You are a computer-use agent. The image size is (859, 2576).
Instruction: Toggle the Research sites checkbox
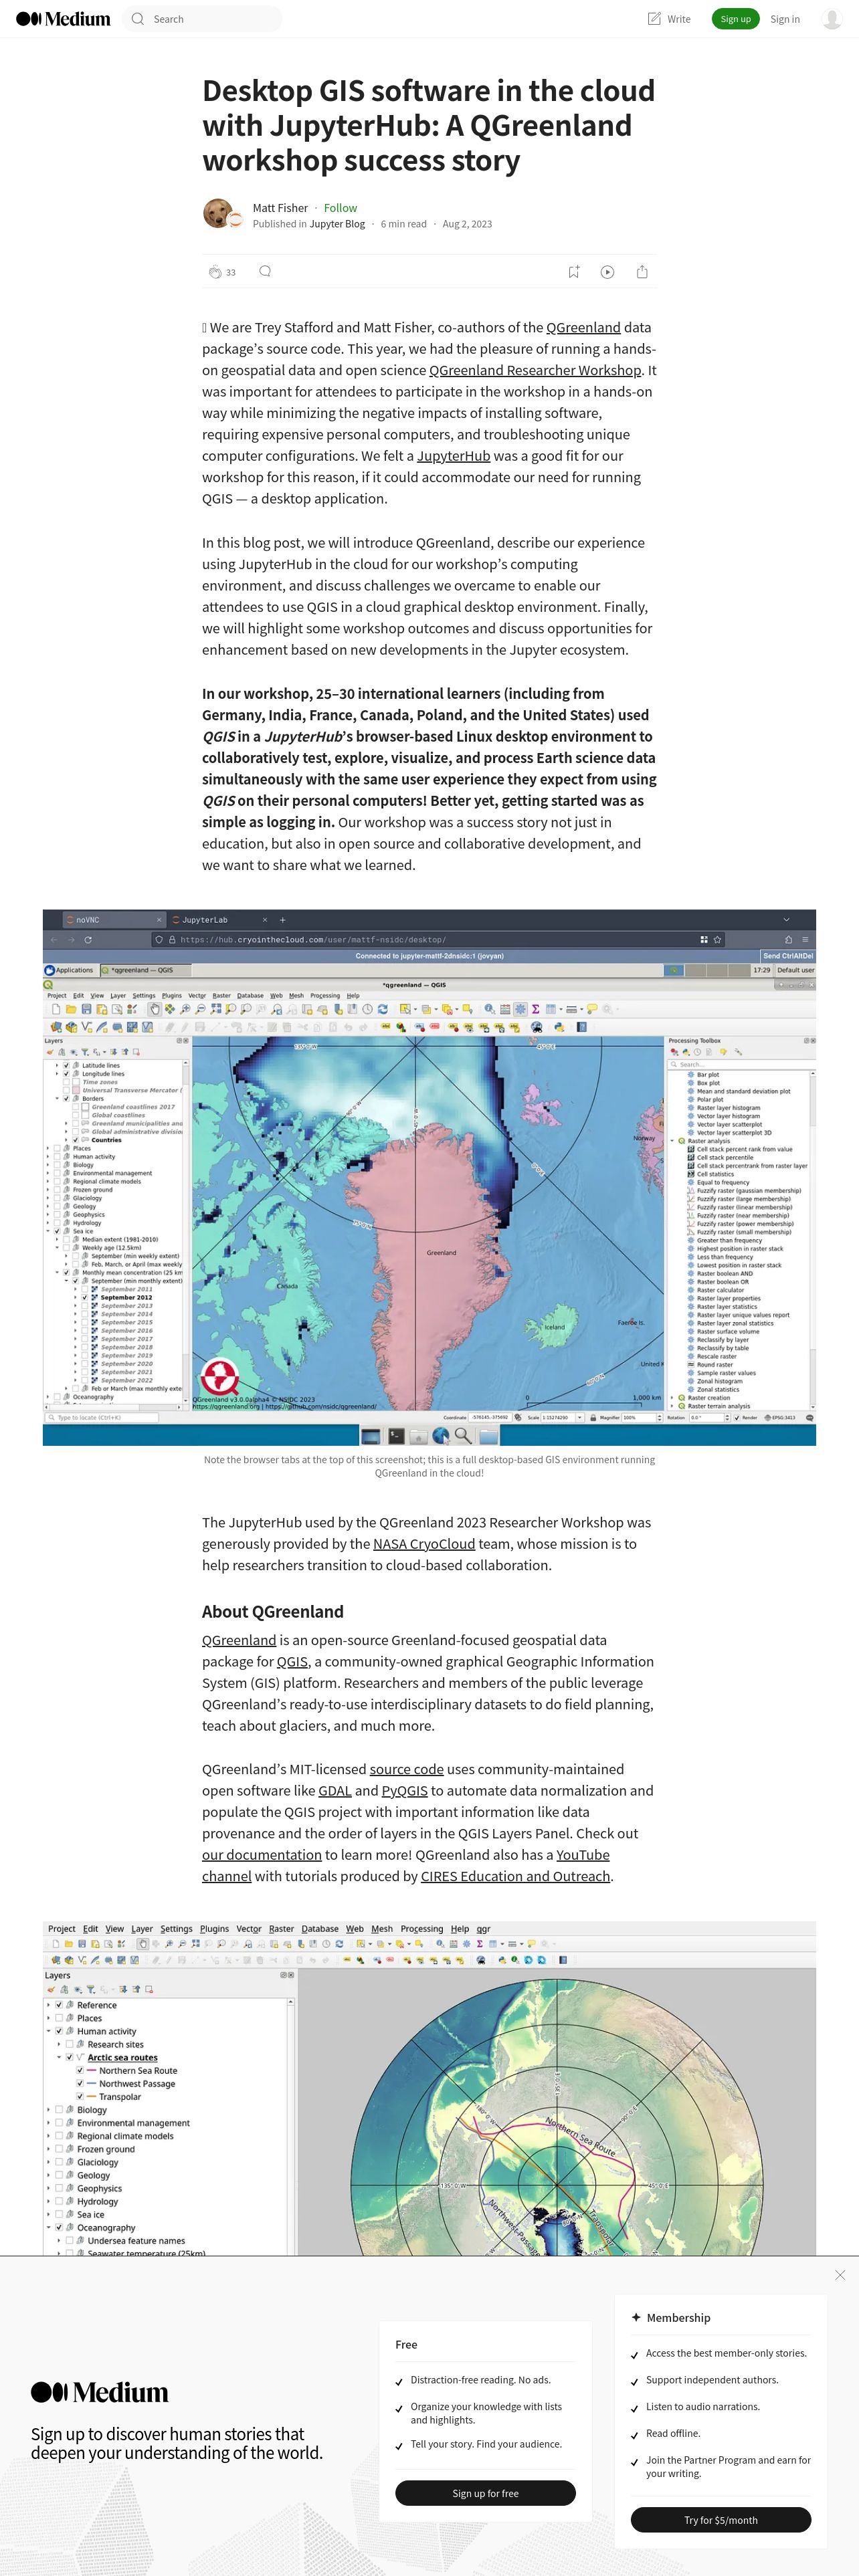(69, 2044)
